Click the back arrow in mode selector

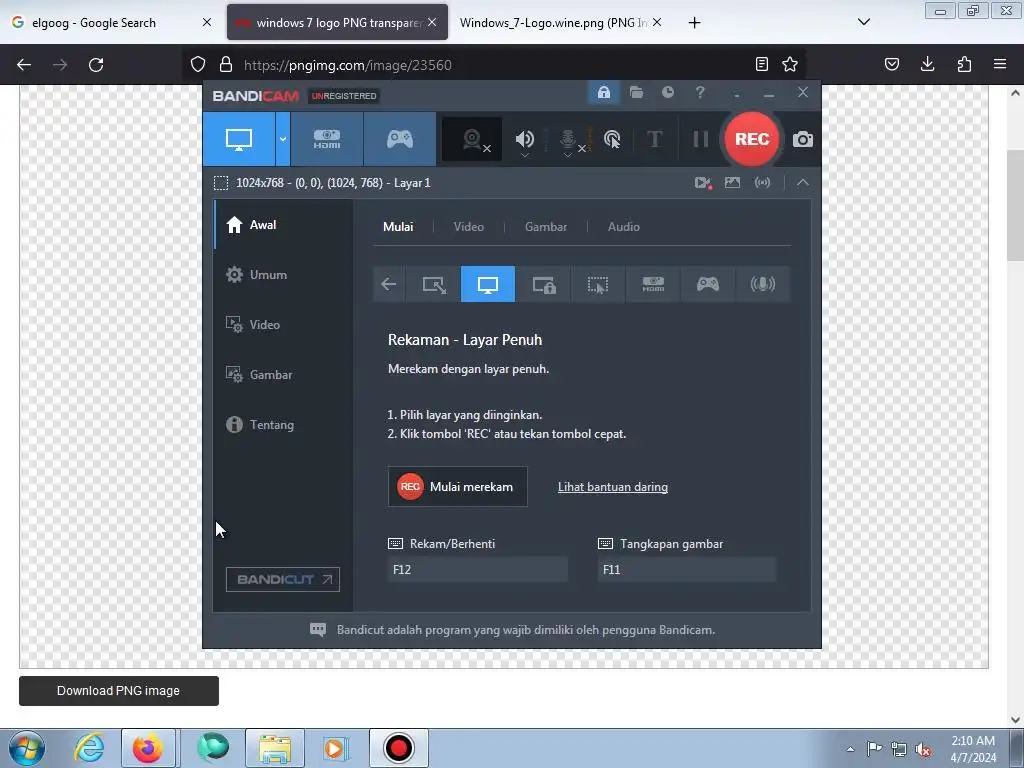pos(389,284)
